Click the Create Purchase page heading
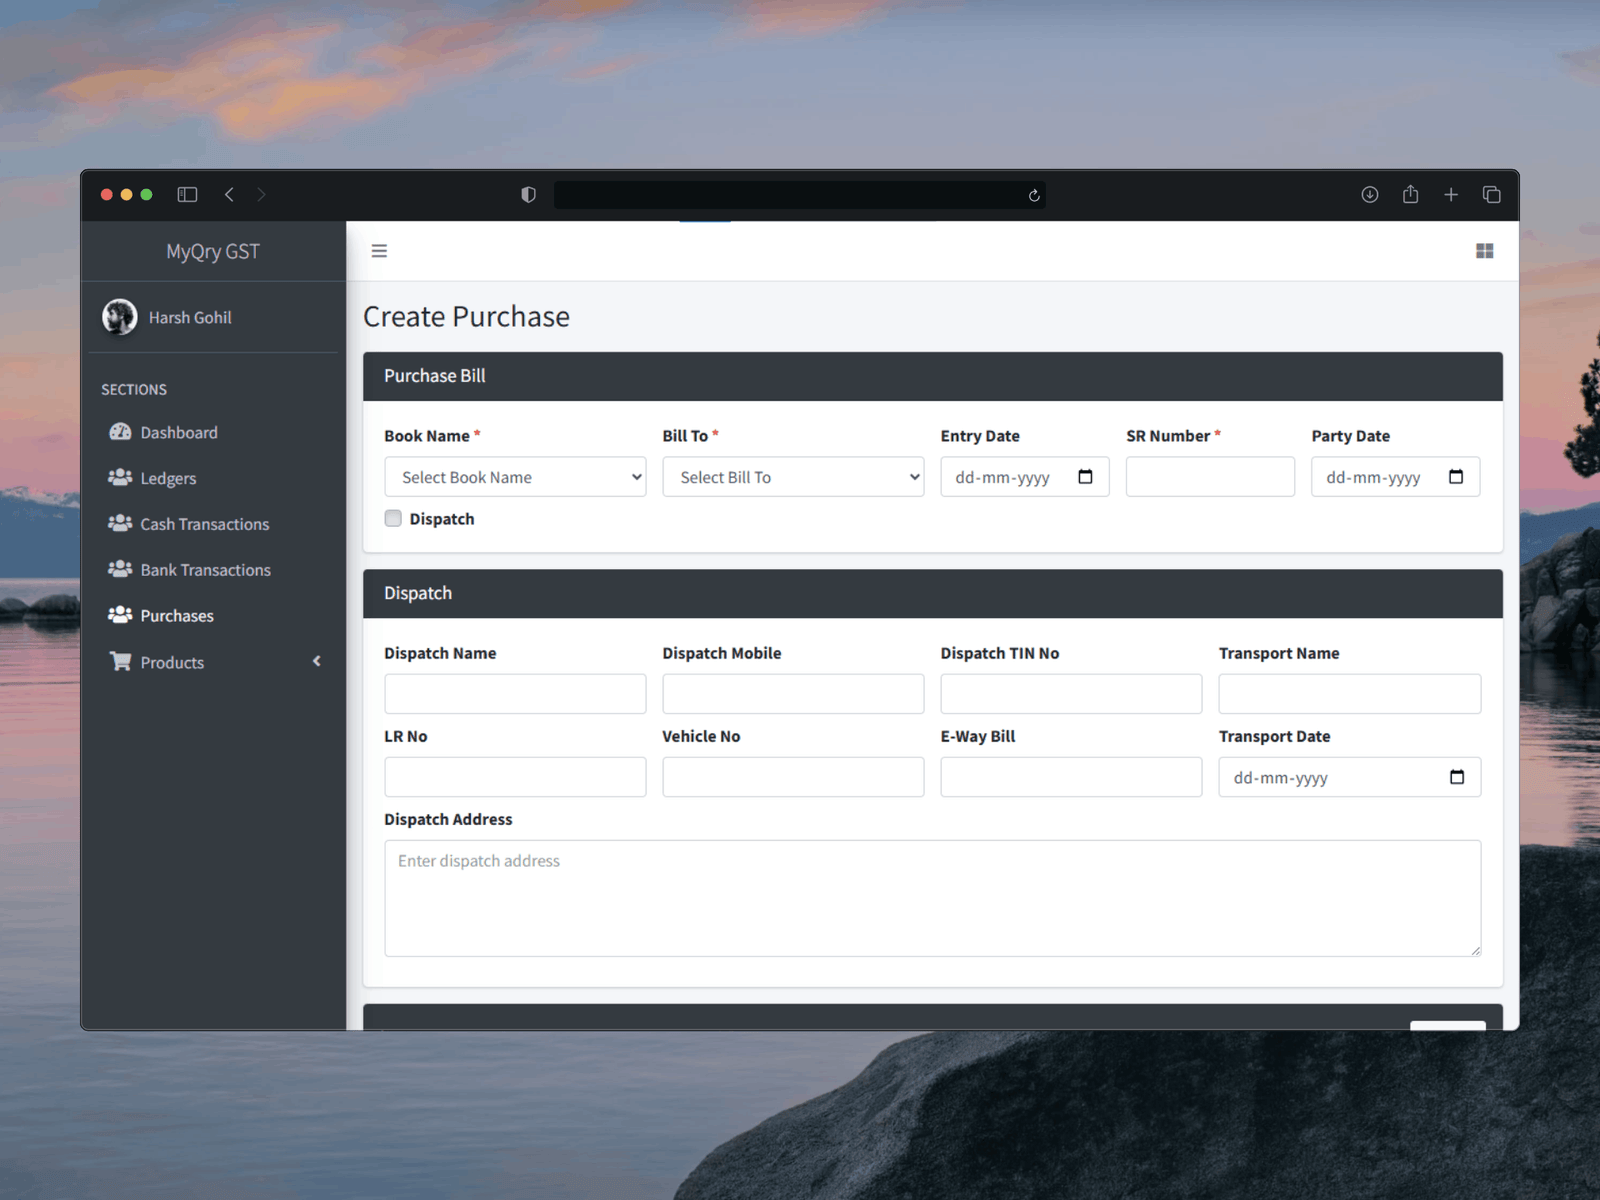 click(x=466, y=317)
